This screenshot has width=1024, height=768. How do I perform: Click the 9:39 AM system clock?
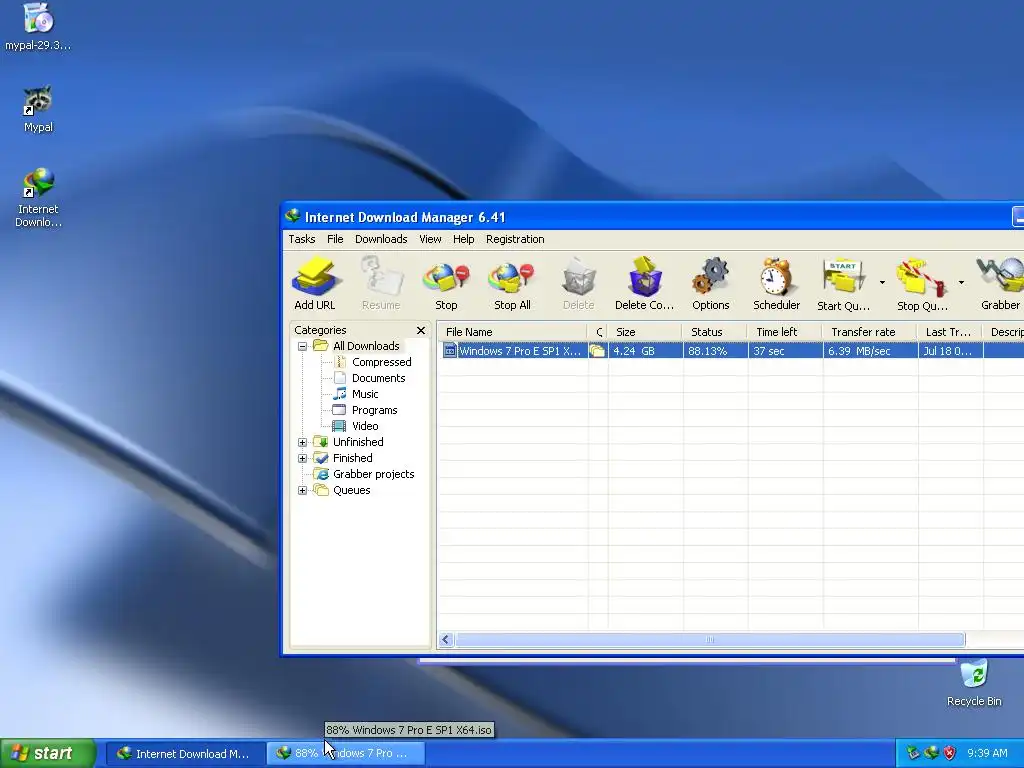[987, 753]
